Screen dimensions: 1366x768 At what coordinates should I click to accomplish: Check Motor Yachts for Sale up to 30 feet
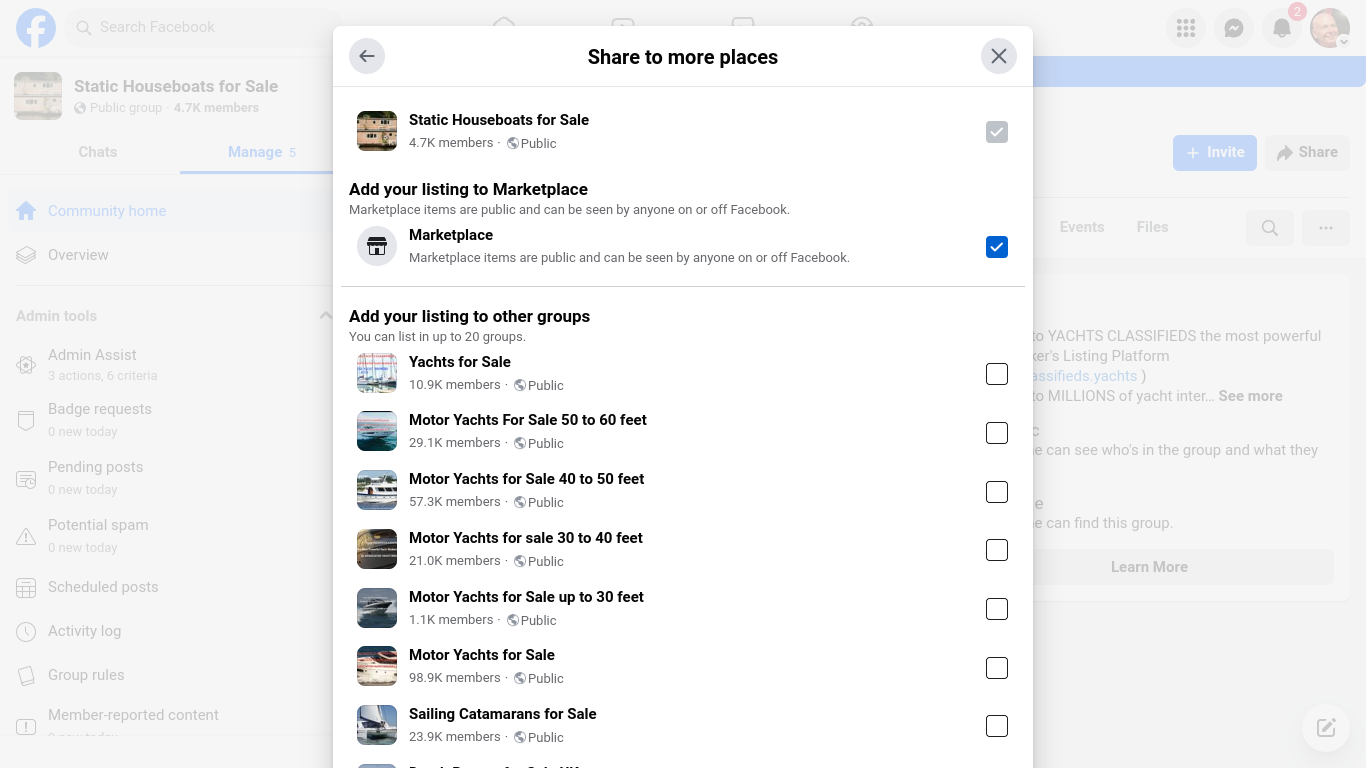pos(997,609)
